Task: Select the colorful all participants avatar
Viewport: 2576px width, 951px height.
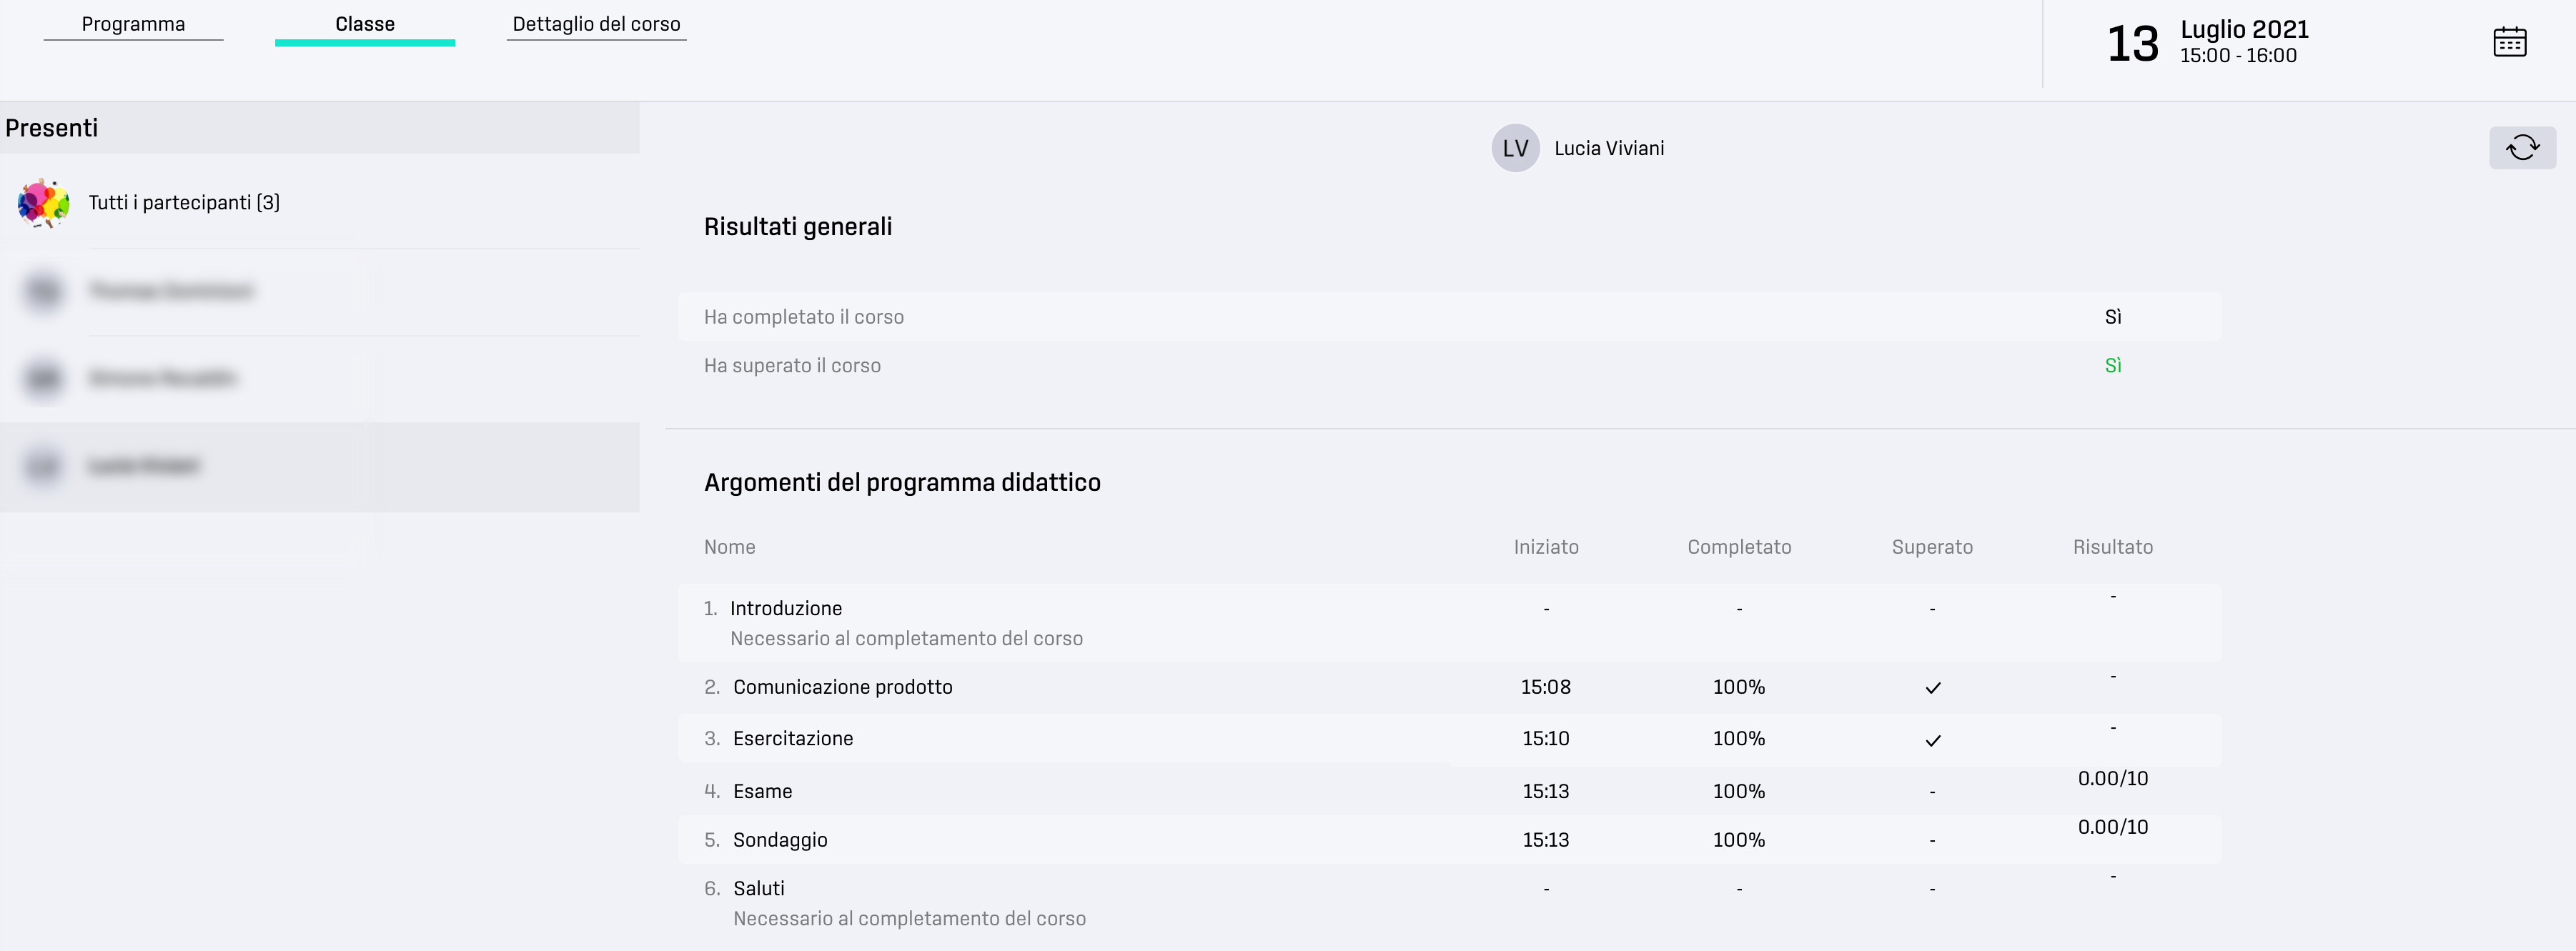Action: tap(44, 203)
